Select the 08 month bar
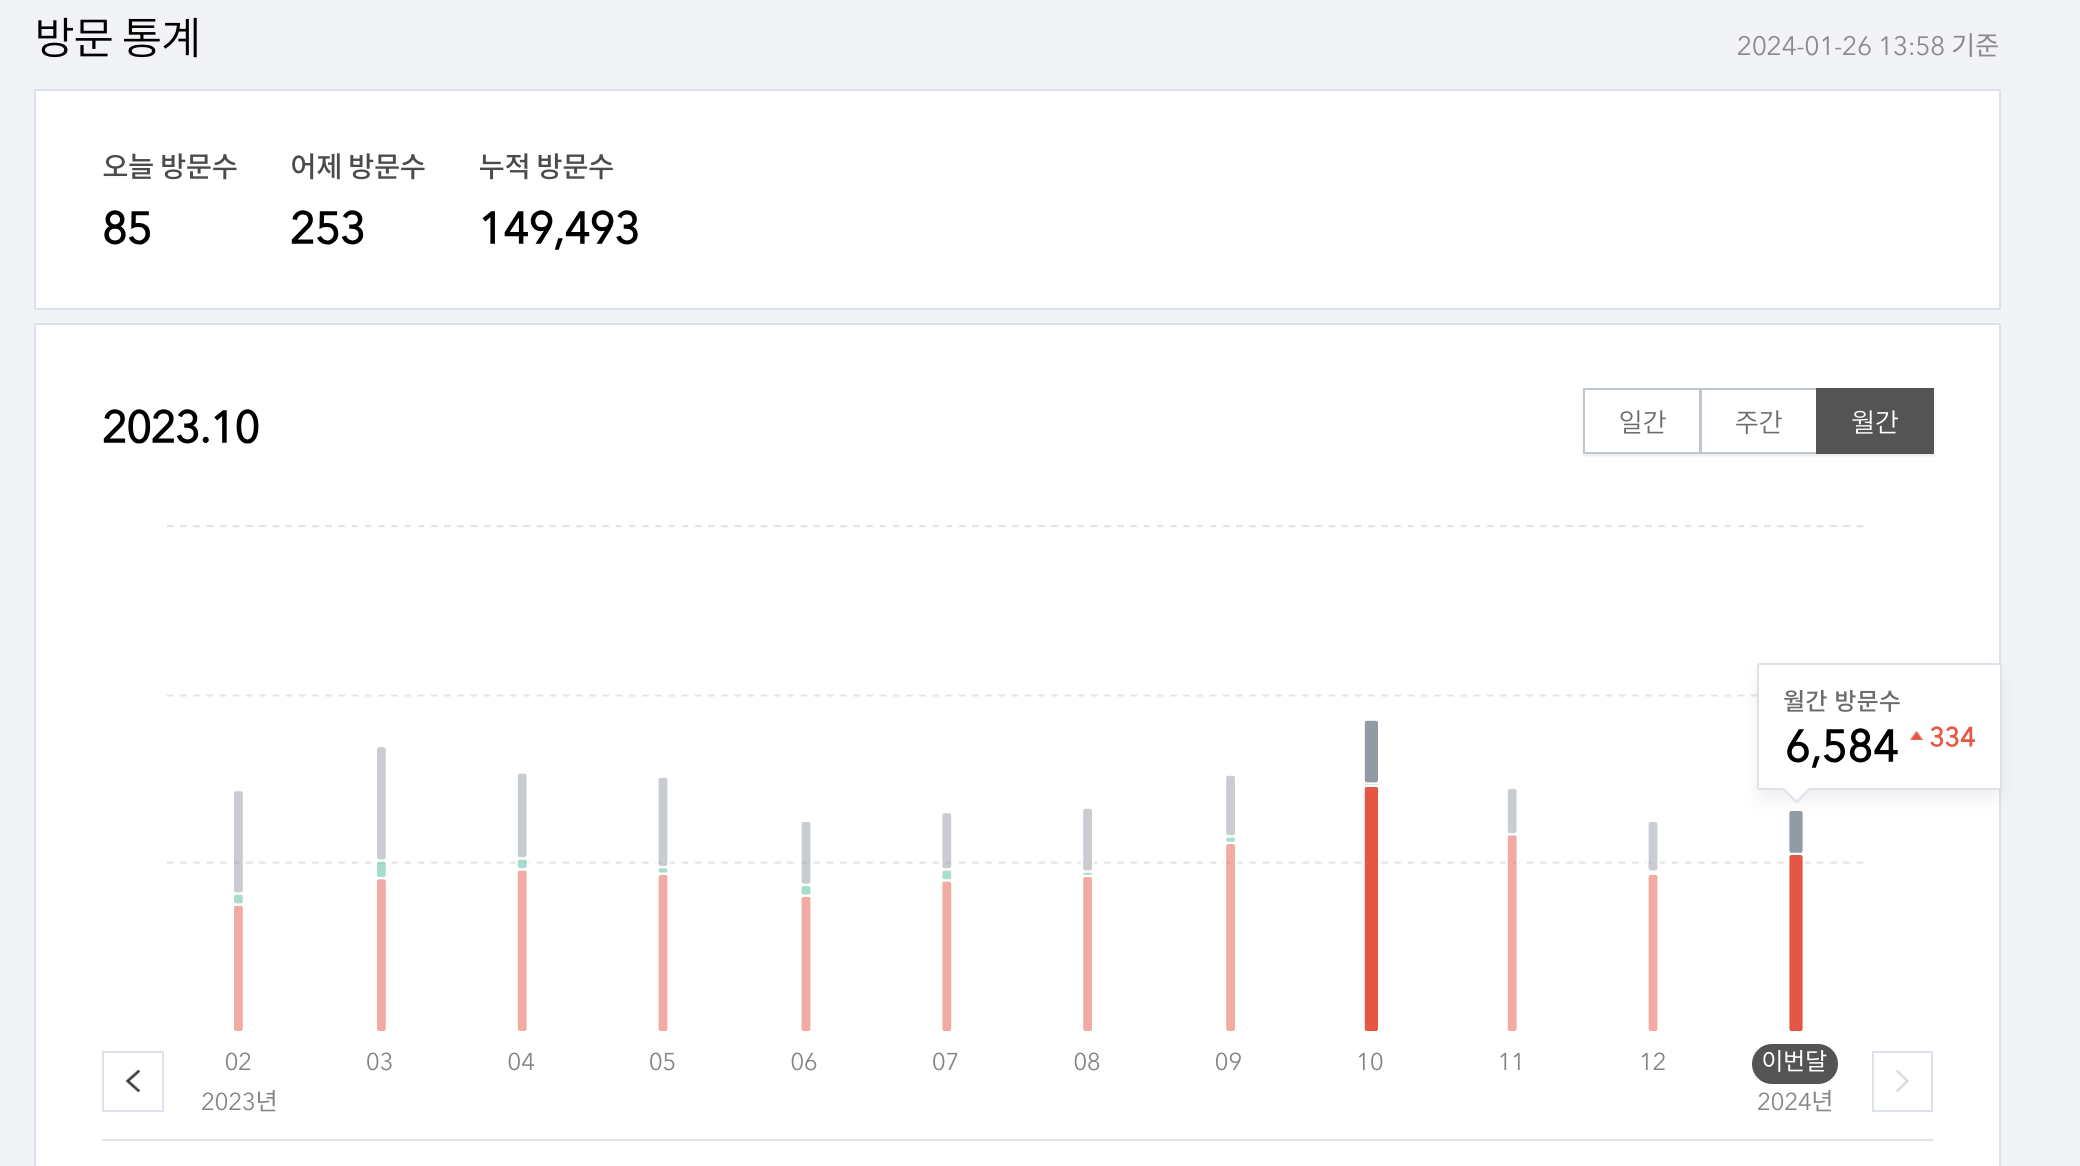 click(x=1088, y=920)
